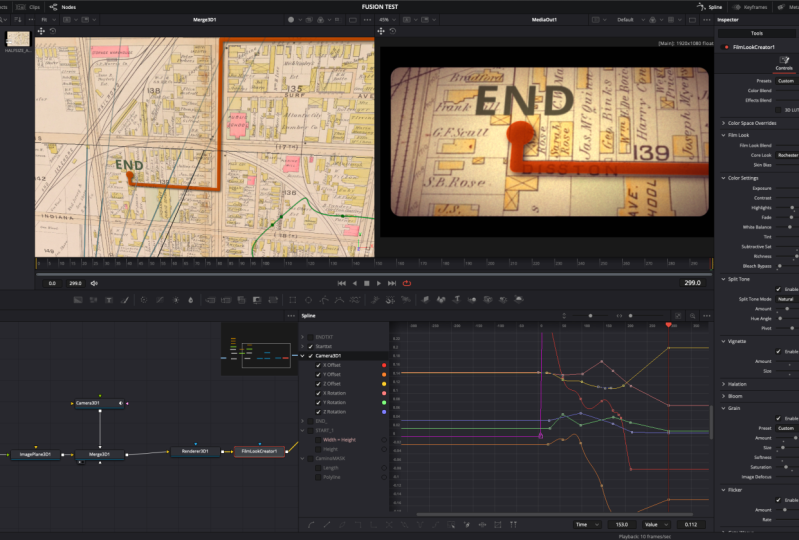The height and width of the screenshot is (540, 799).
Task: Add a Rectangle mask from the toolbar
Action: tap(292, 300)
